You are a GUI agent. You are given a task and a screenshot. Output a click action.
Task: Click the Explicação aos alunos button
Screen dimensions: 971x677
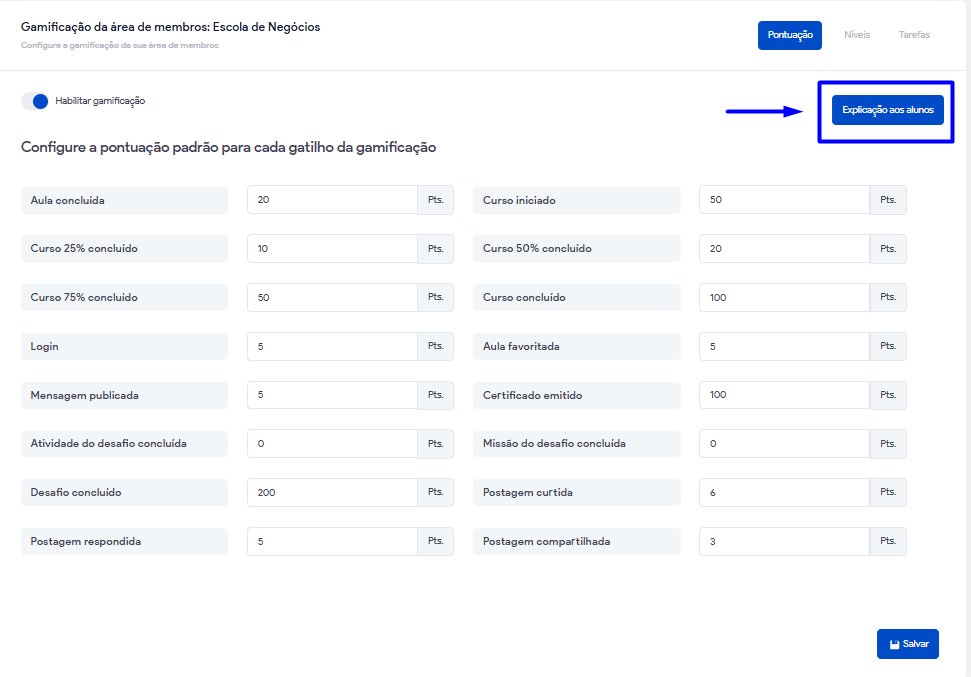pyautogui.click(x=887, y=110)
